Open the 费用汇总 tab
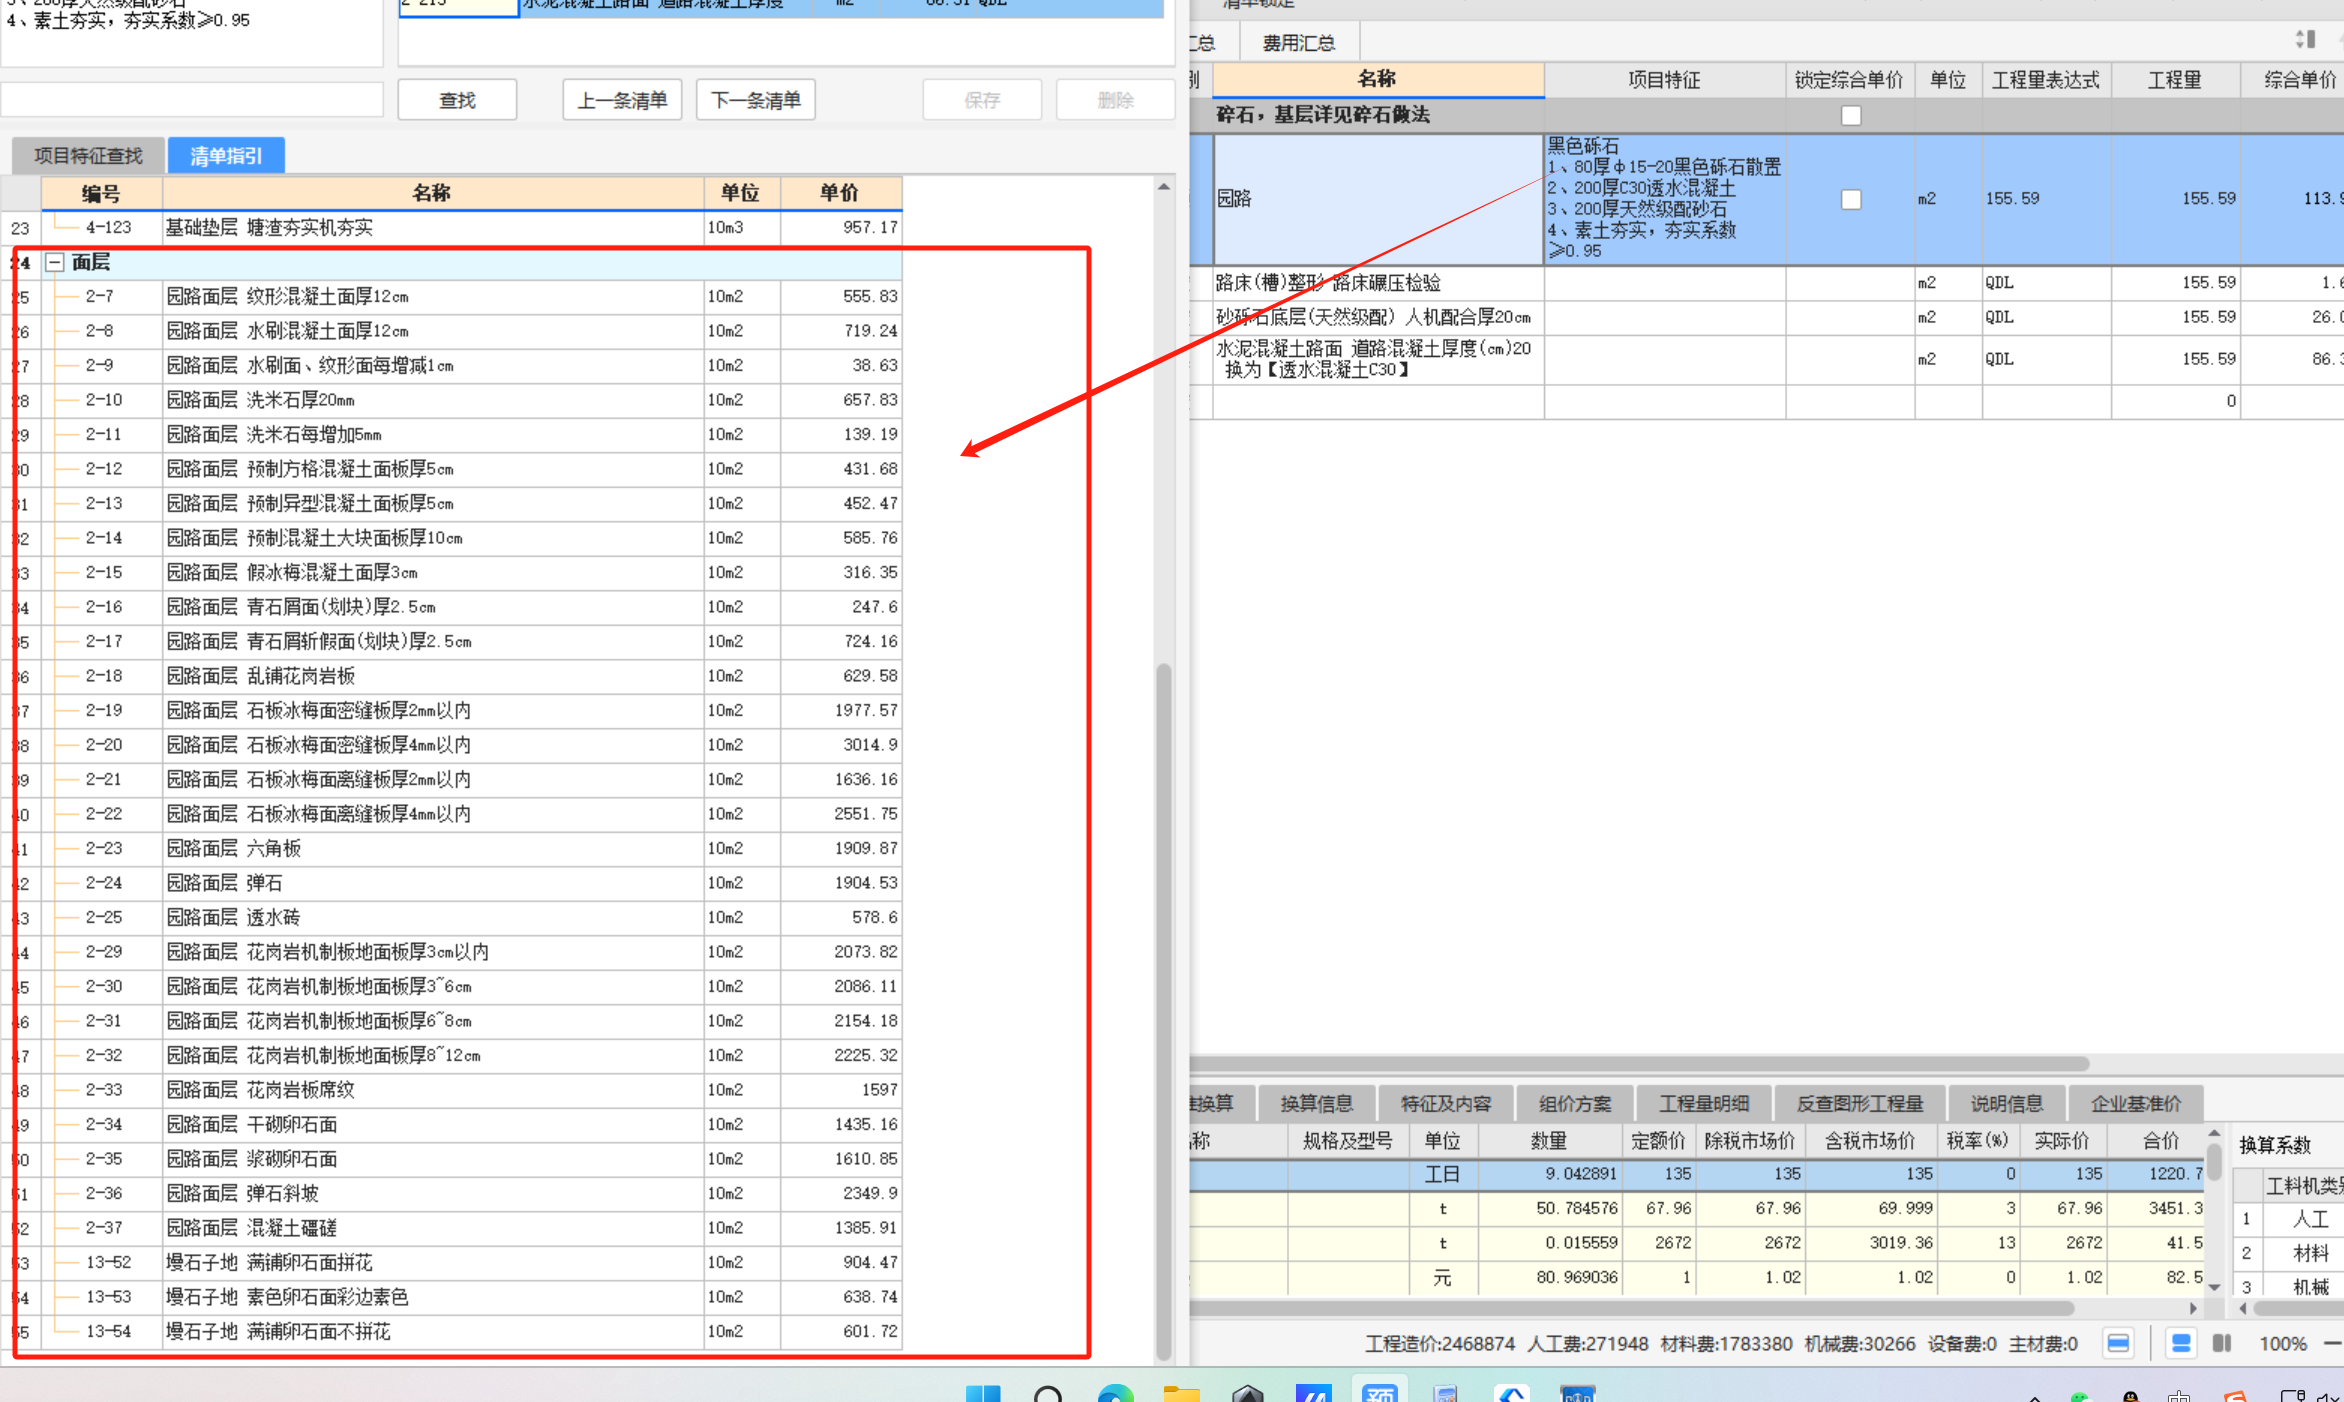 click(1299, 43)
